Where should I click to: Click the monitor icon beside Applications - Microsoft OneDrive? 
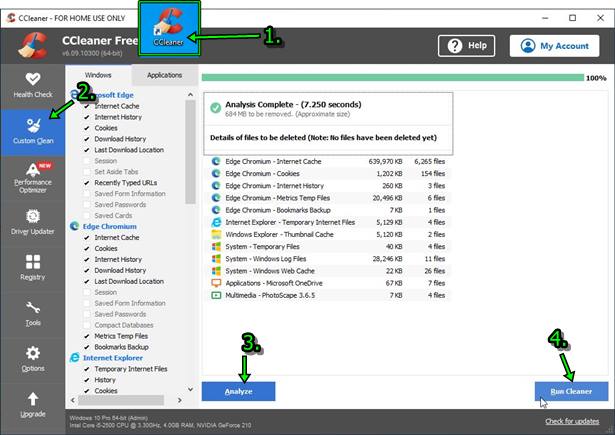[216, 283]
